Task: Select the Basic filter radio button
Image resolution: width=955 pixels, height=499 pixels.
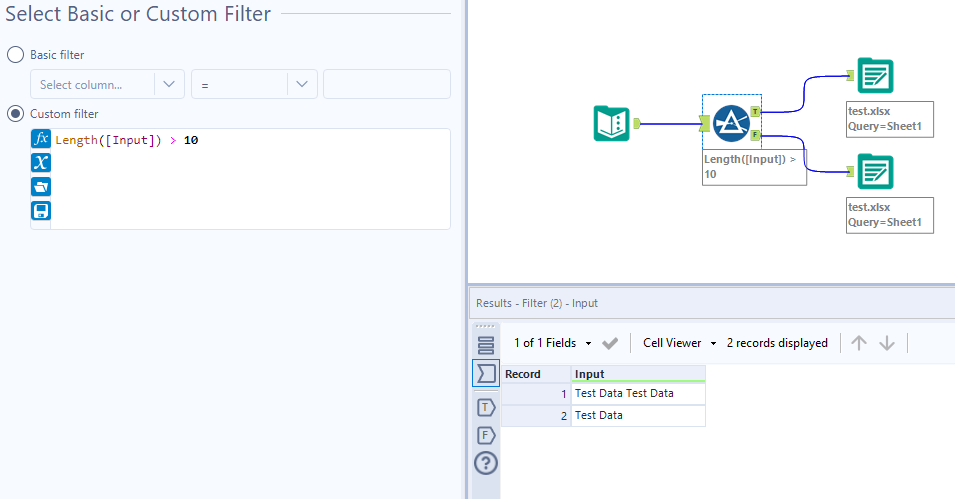Action: click(15, 55)
